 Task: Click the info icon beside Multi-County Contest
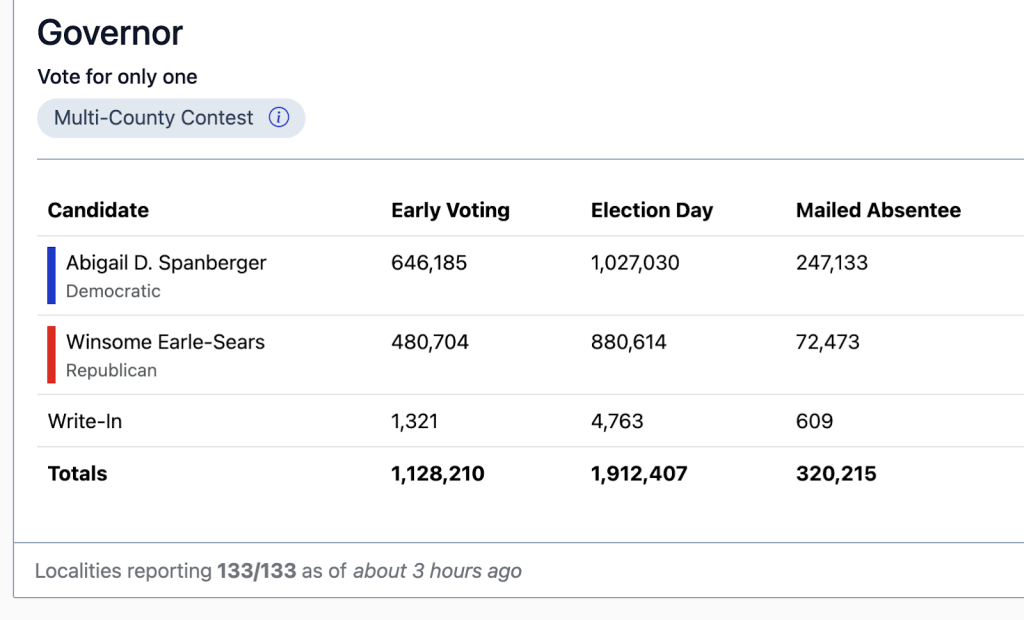[x=279, y=118]
